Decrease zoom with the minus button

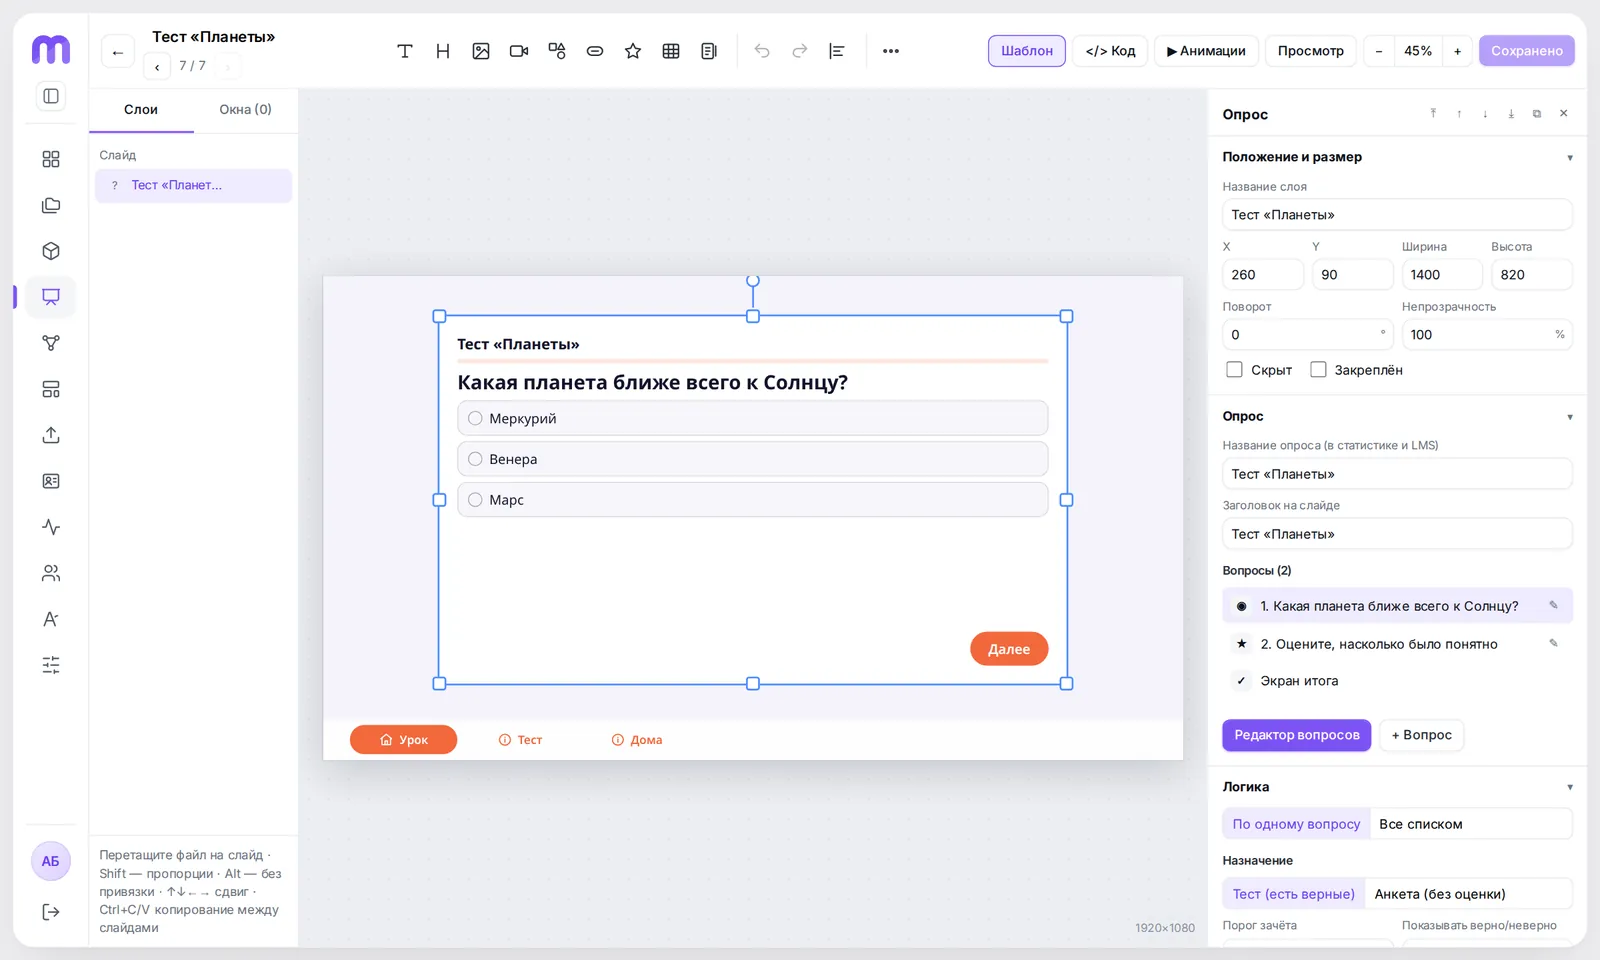coord(1379,51)
